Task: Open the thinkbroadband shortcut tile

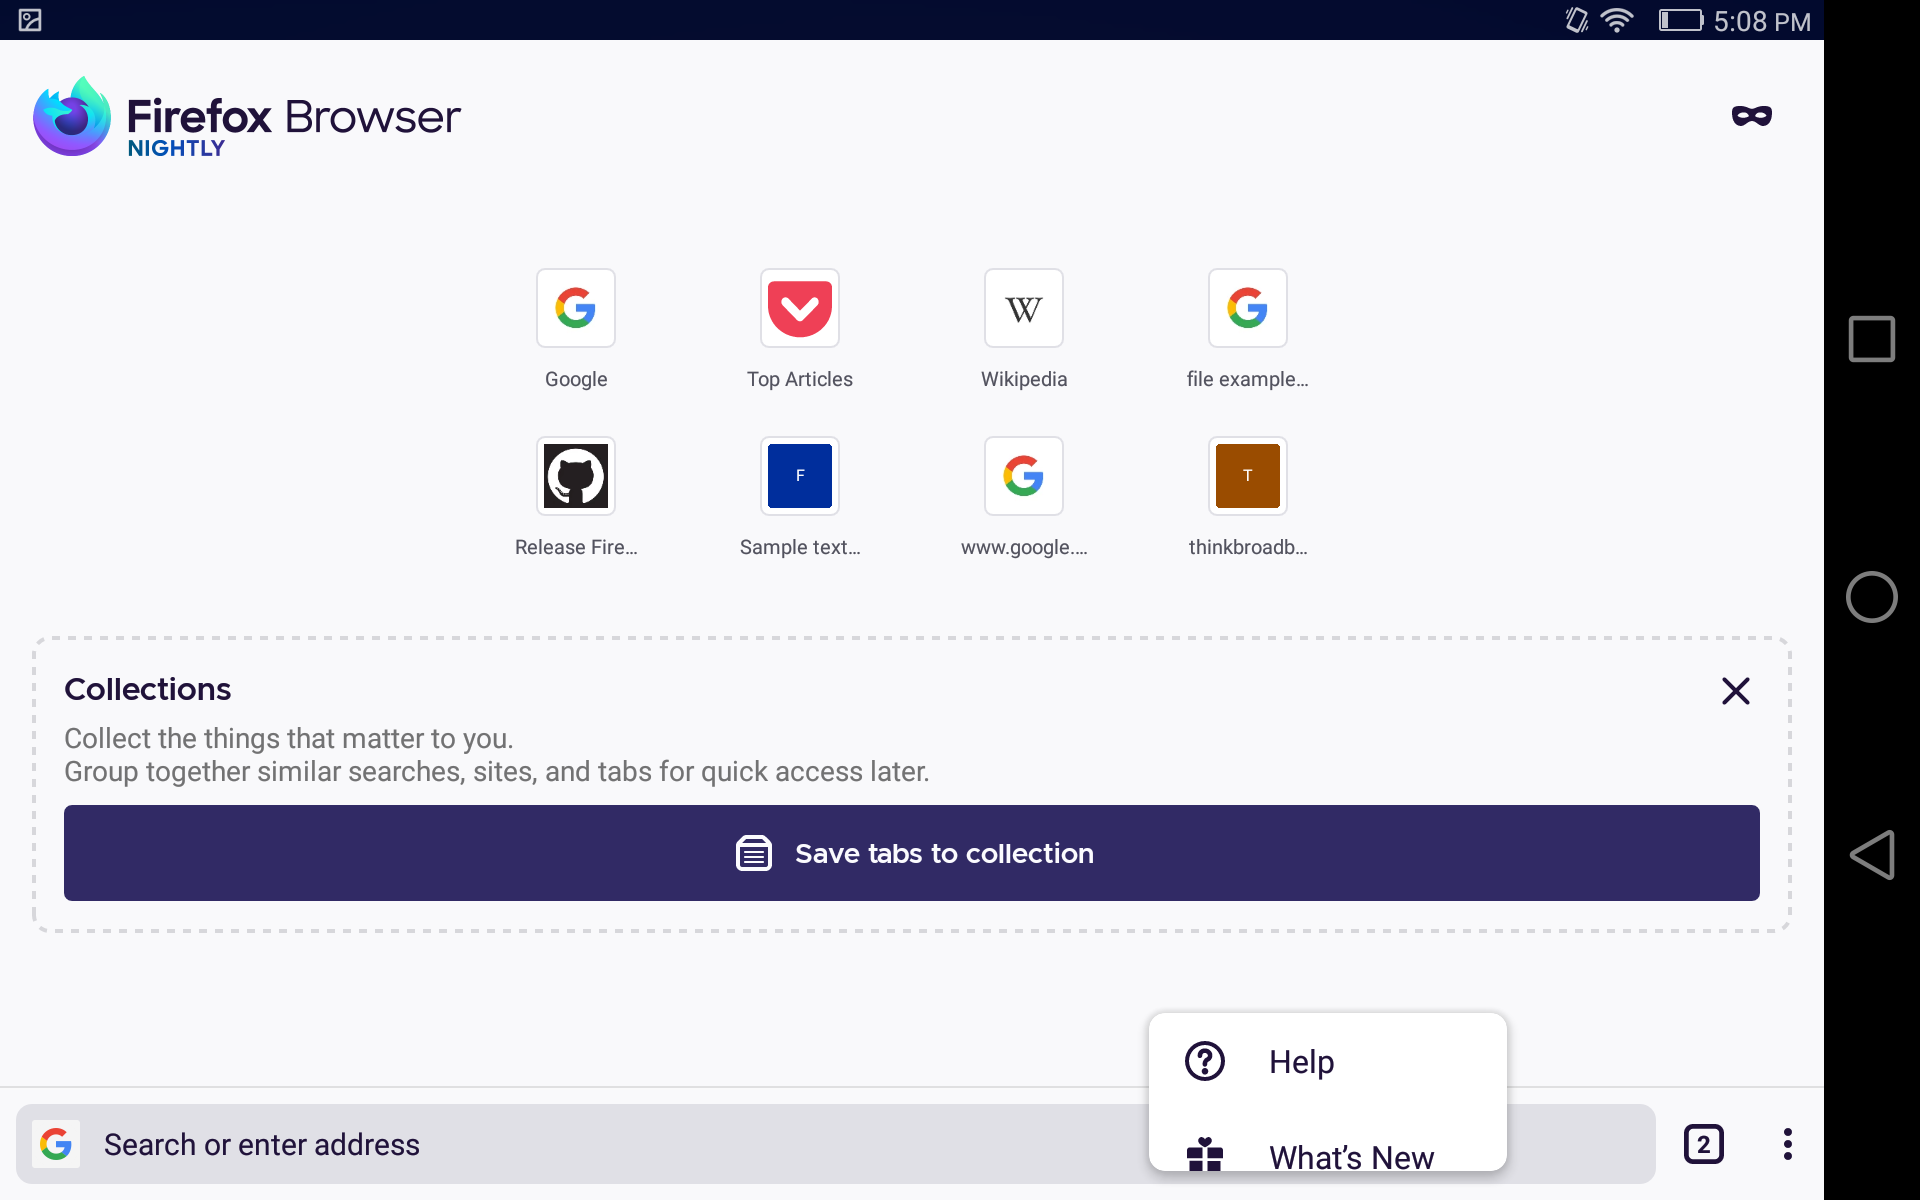Action: (1247, 476)
